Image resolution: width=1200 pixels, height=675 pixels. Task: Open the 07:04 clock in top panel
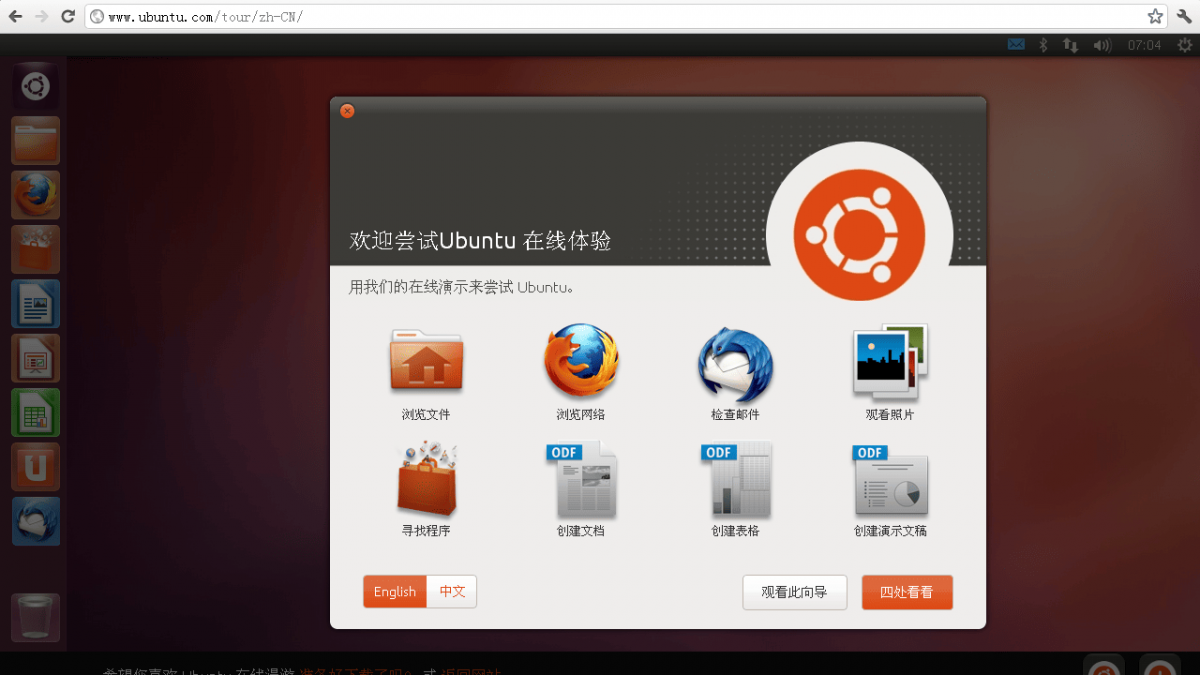coord(1144,45)
